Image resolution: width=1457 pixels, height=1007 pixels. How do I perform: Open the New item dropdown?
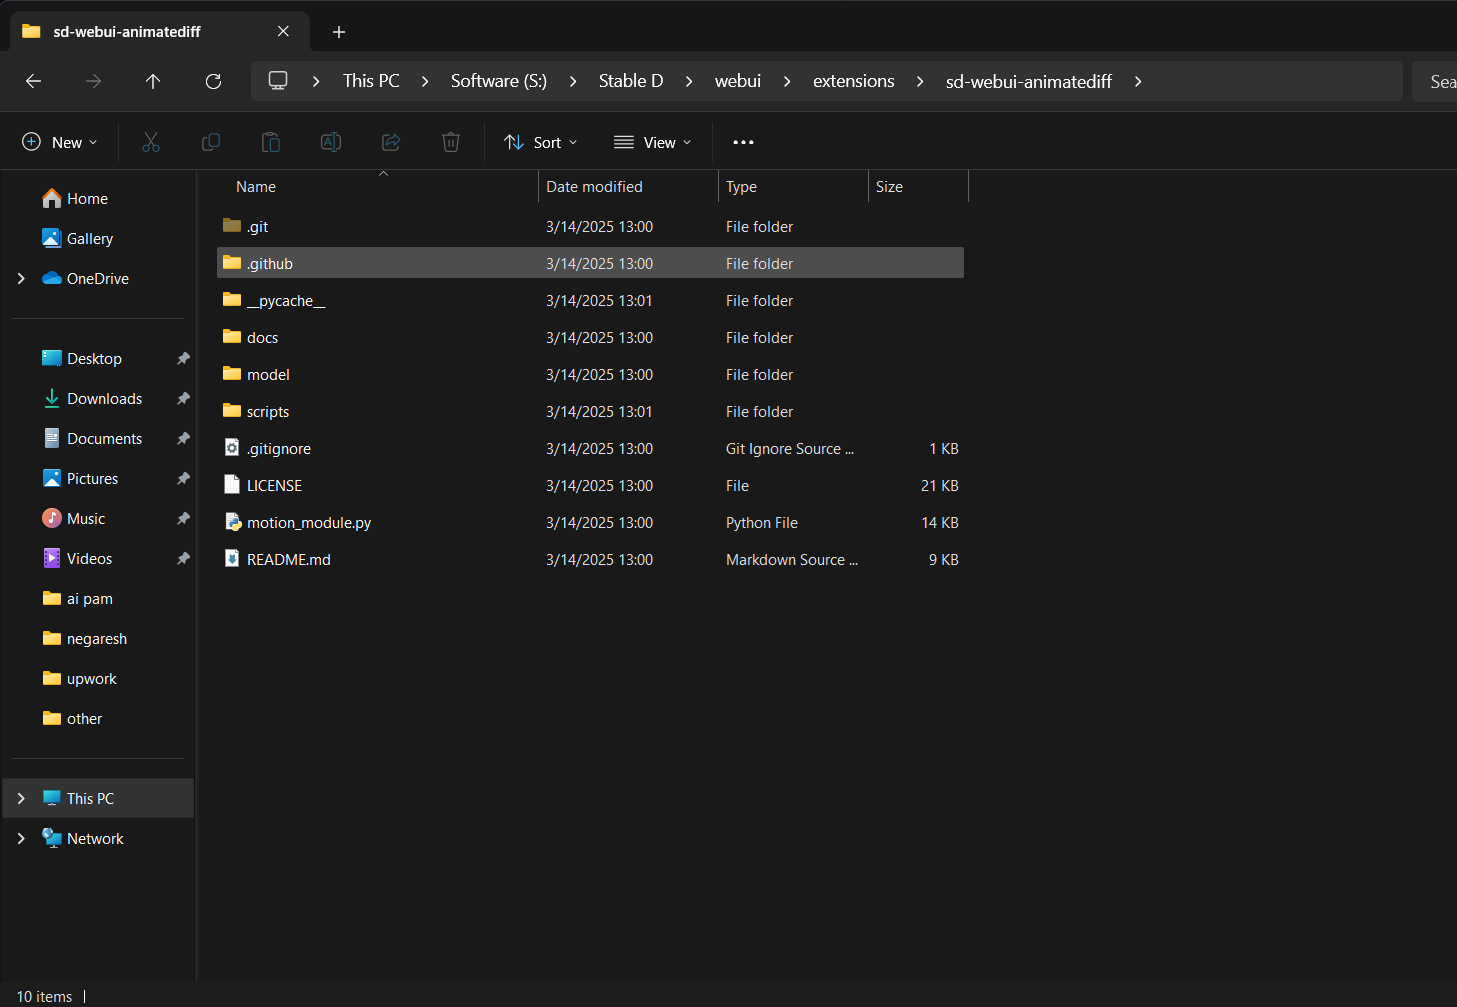pos(60,142)
